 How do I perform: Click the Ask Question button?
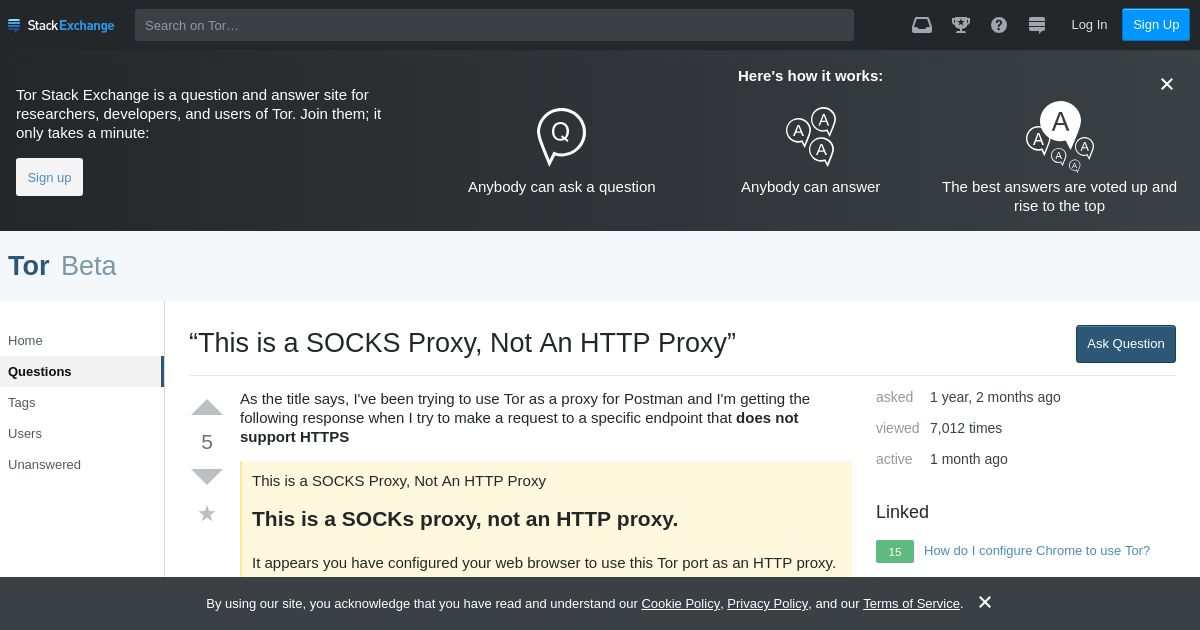[x=1126, y=344]
